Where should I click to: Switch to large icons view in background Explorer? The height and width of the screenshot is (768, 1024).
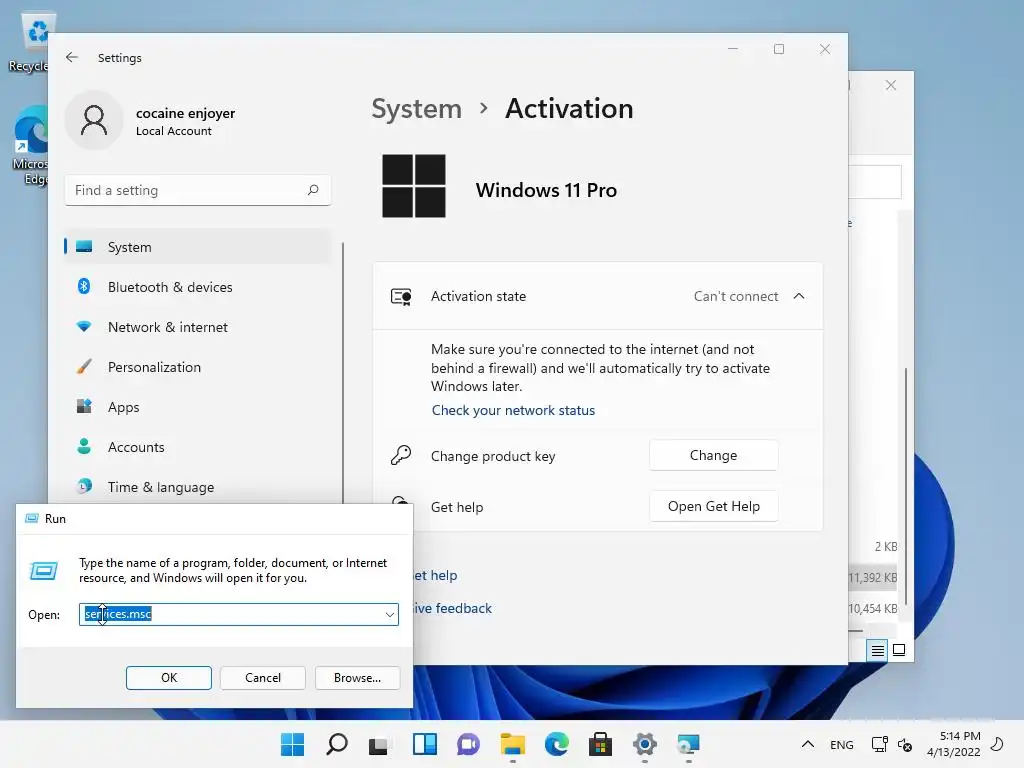click(x=899, y=650)
